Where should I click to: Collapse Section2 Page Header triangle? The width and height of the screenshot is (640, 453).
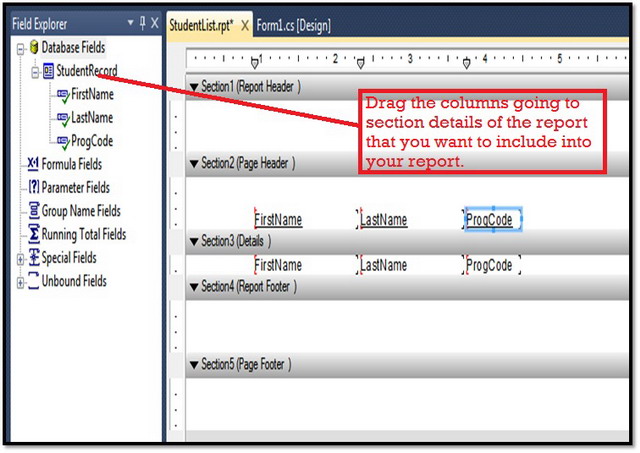(194, 164)
